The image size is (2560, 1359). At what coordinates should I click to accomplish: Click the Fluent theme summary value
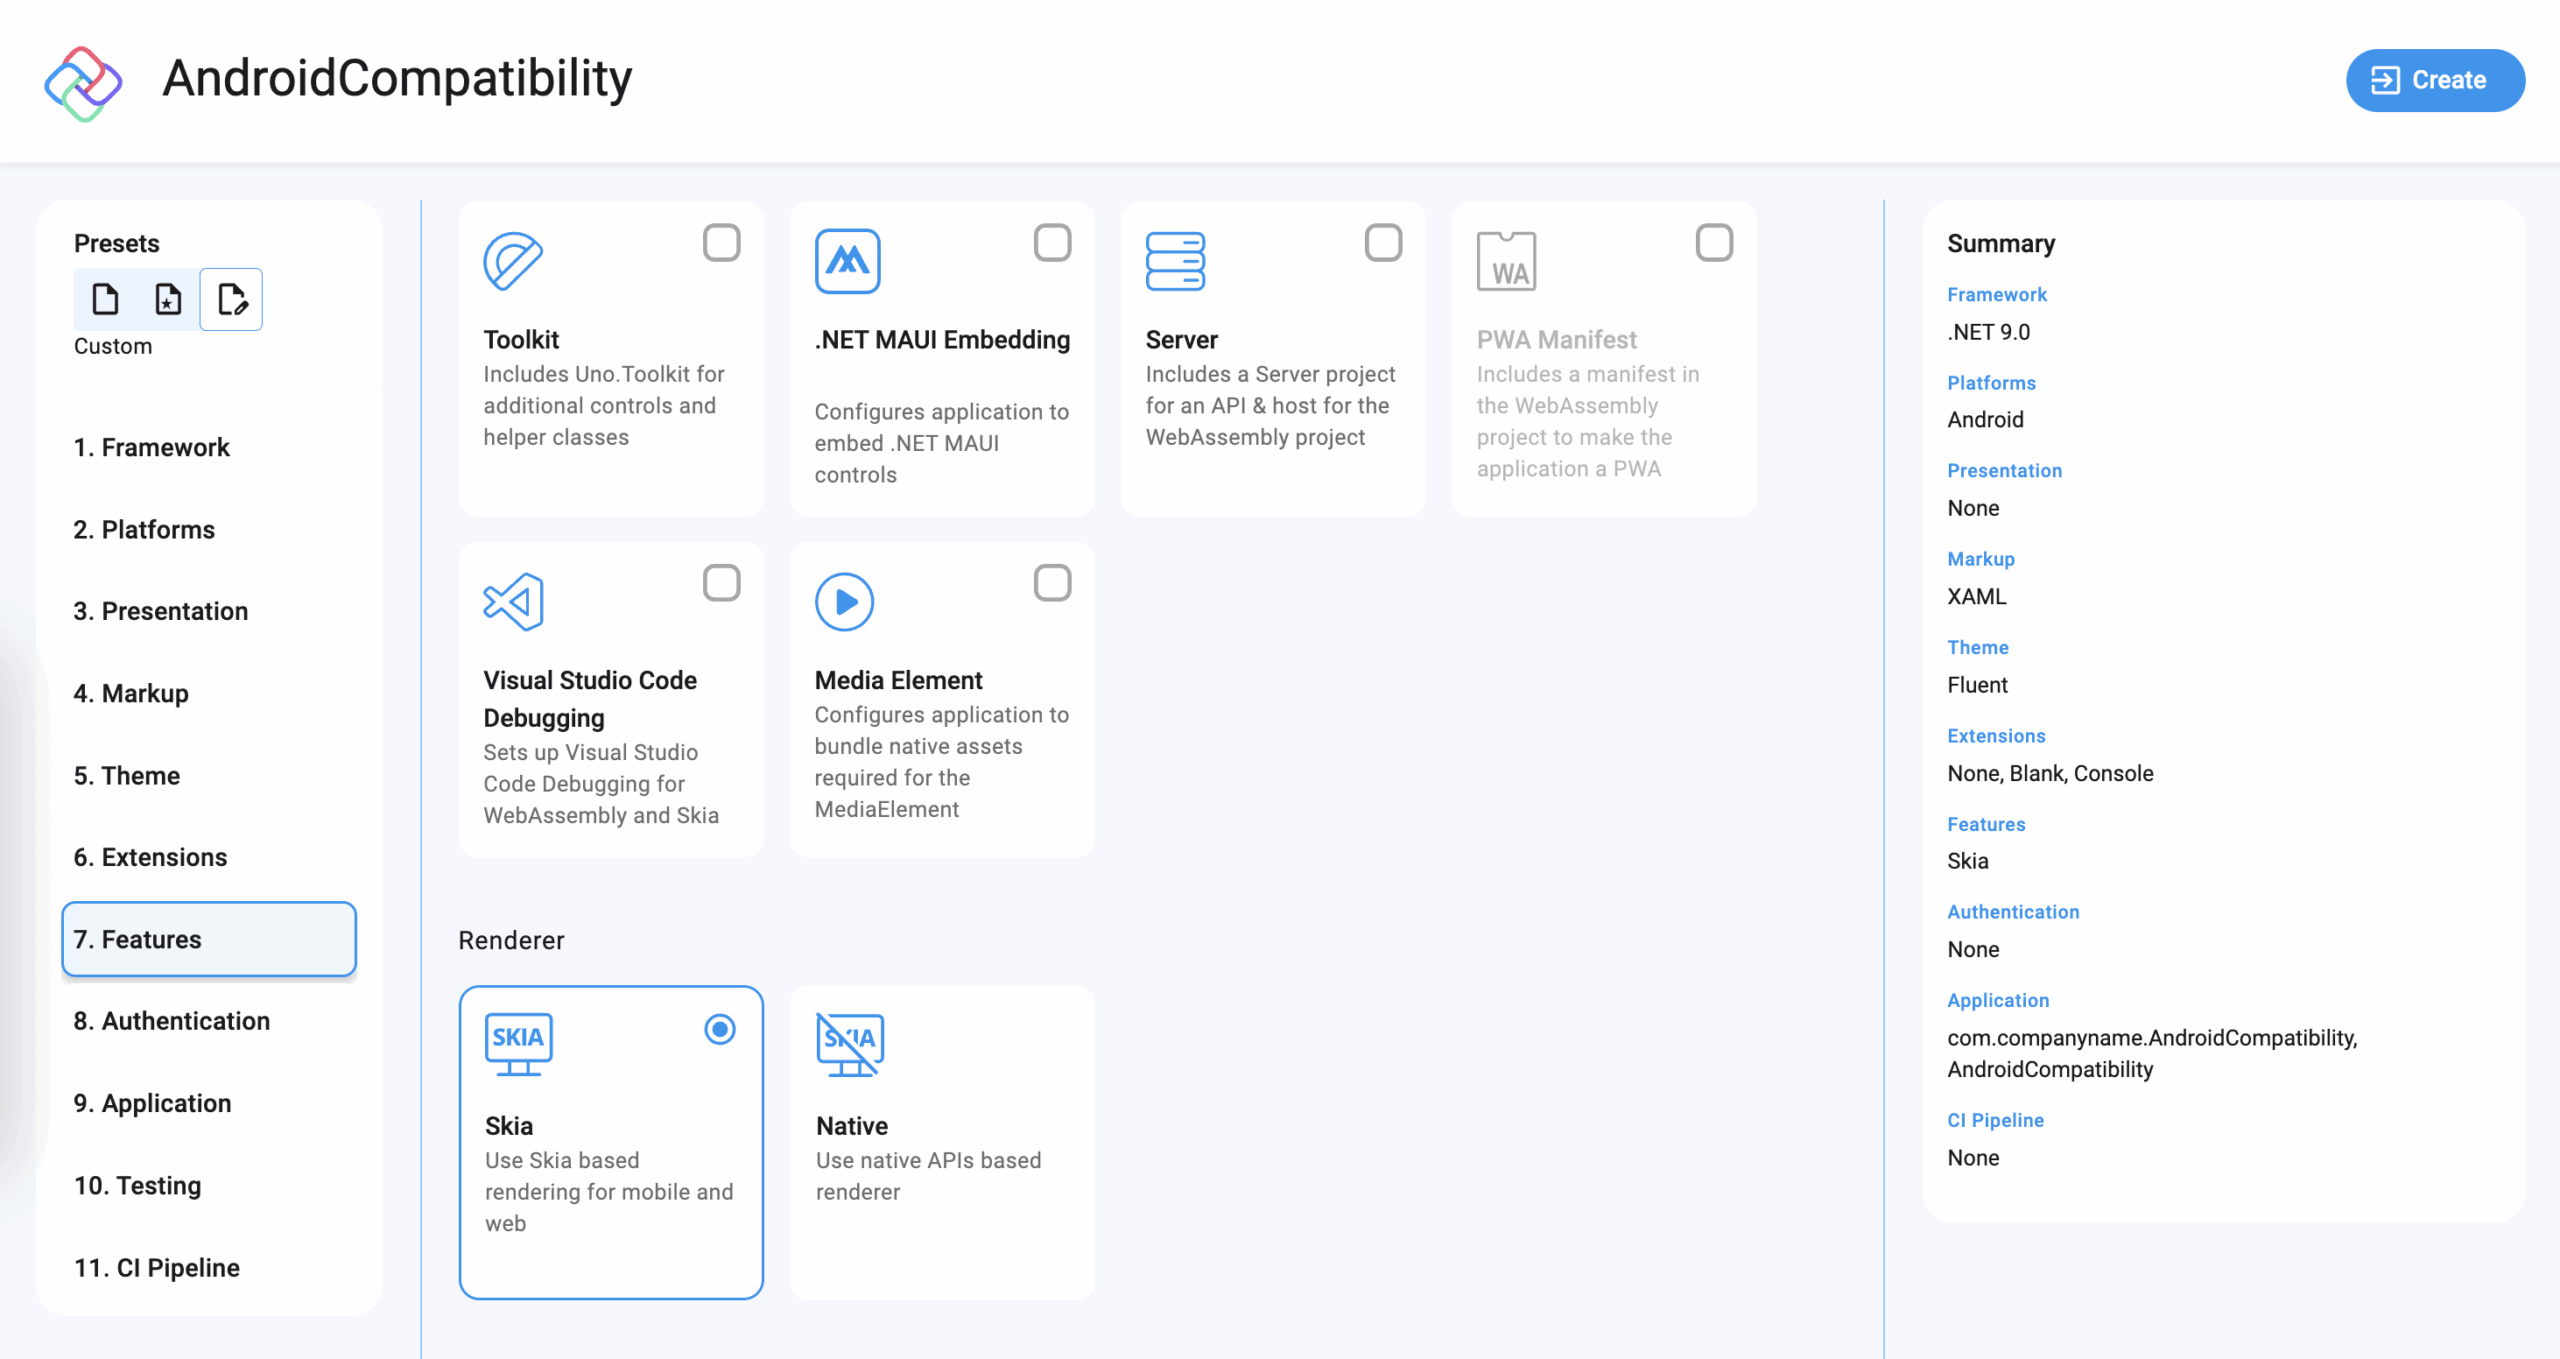(1977, 685)
